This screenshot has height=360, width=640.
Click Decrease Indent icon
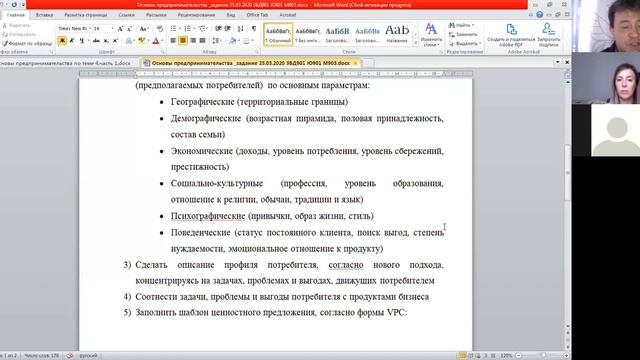[x=218, y=29]
